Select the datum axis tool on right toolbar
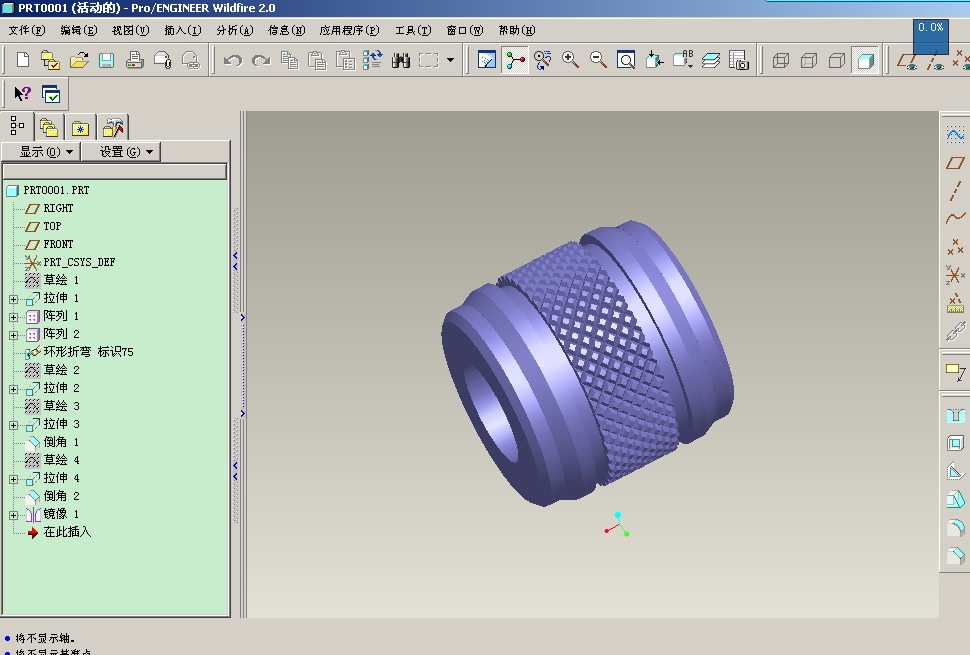This screenshot has height=655, width=970. (955, 191)
